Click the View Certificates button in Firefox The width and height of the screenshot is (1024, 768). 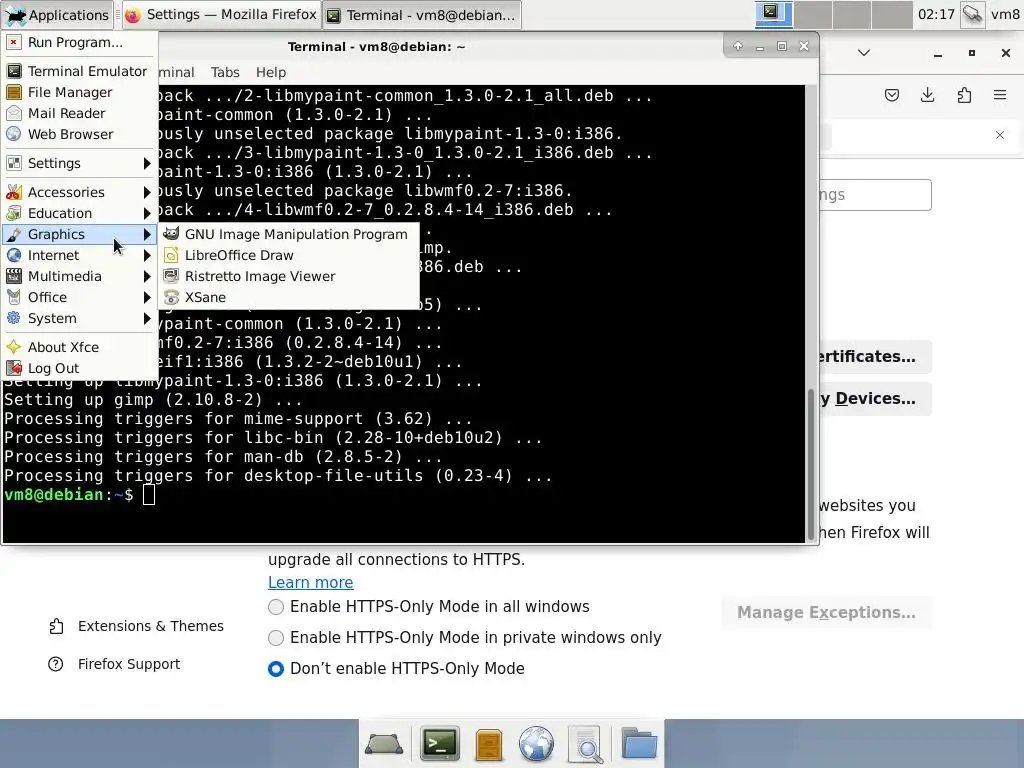875,357
